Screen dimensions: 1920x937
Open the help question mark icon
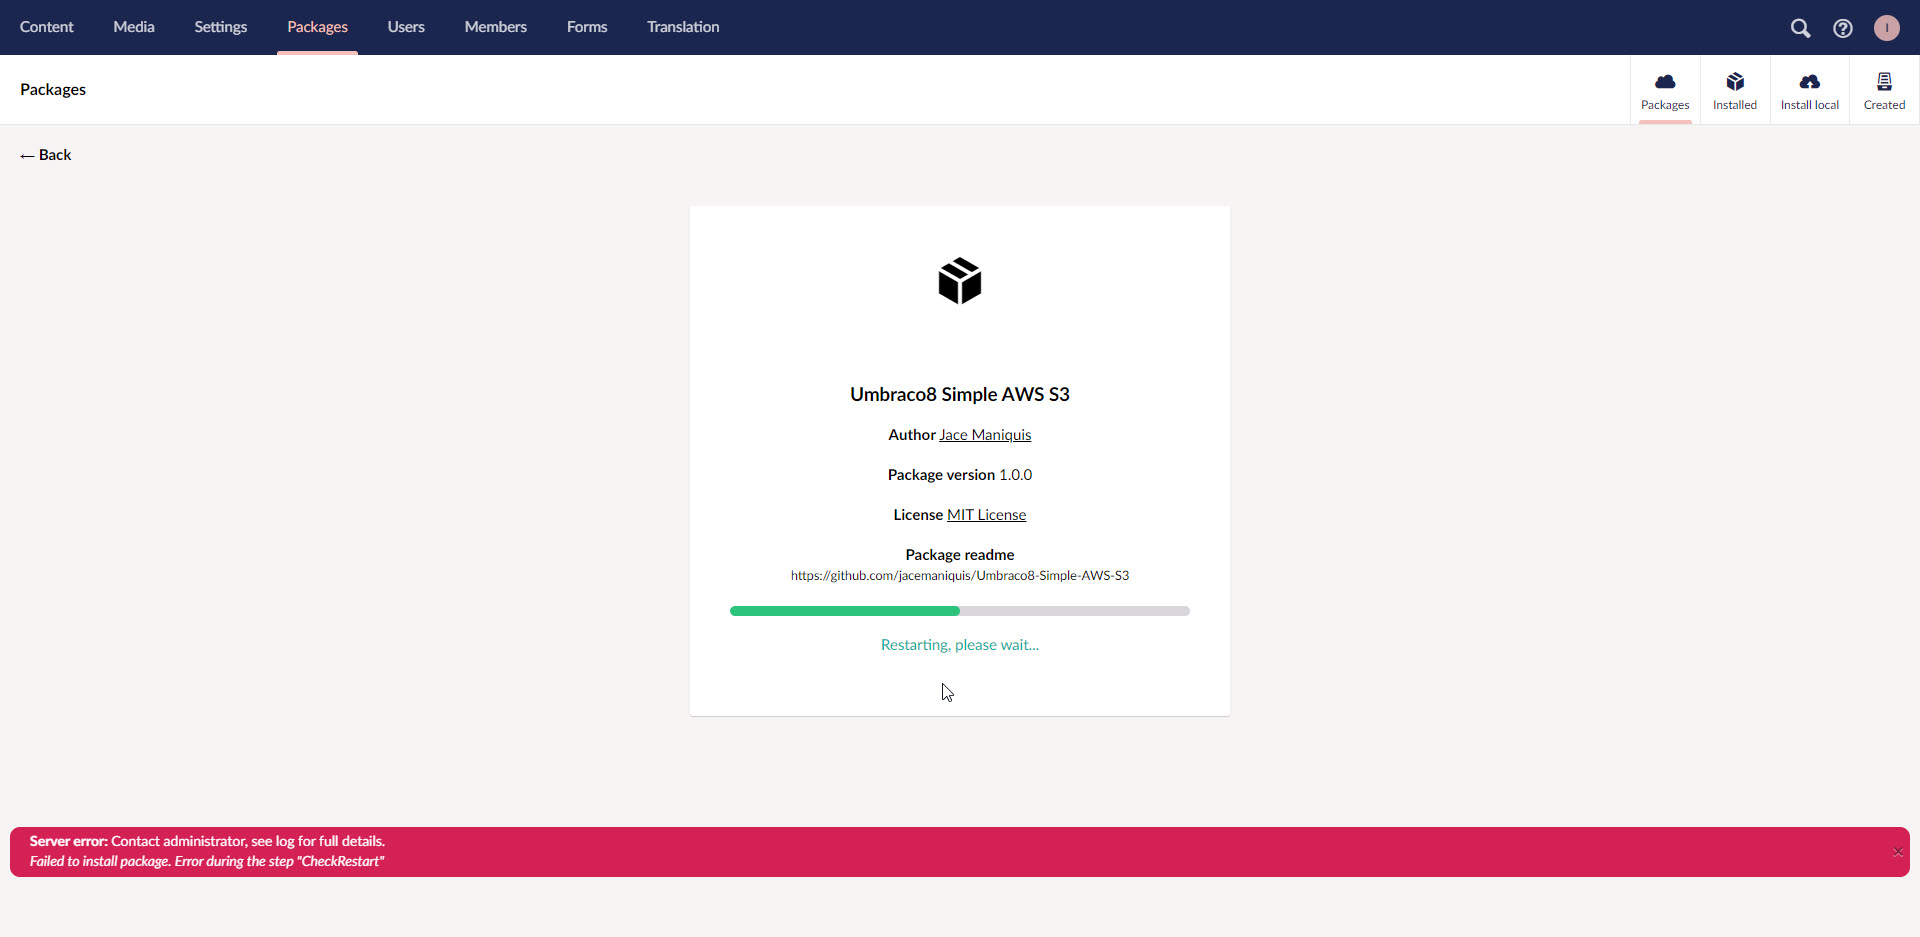(x=1843, y=28)
